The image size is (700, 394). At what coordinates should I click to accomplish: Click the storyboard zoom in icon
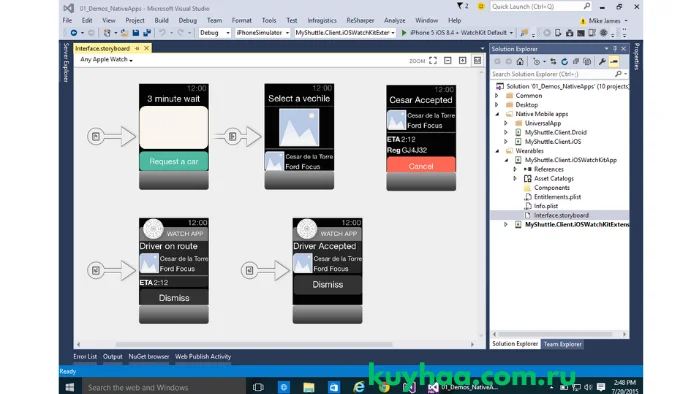pos(462,60)
